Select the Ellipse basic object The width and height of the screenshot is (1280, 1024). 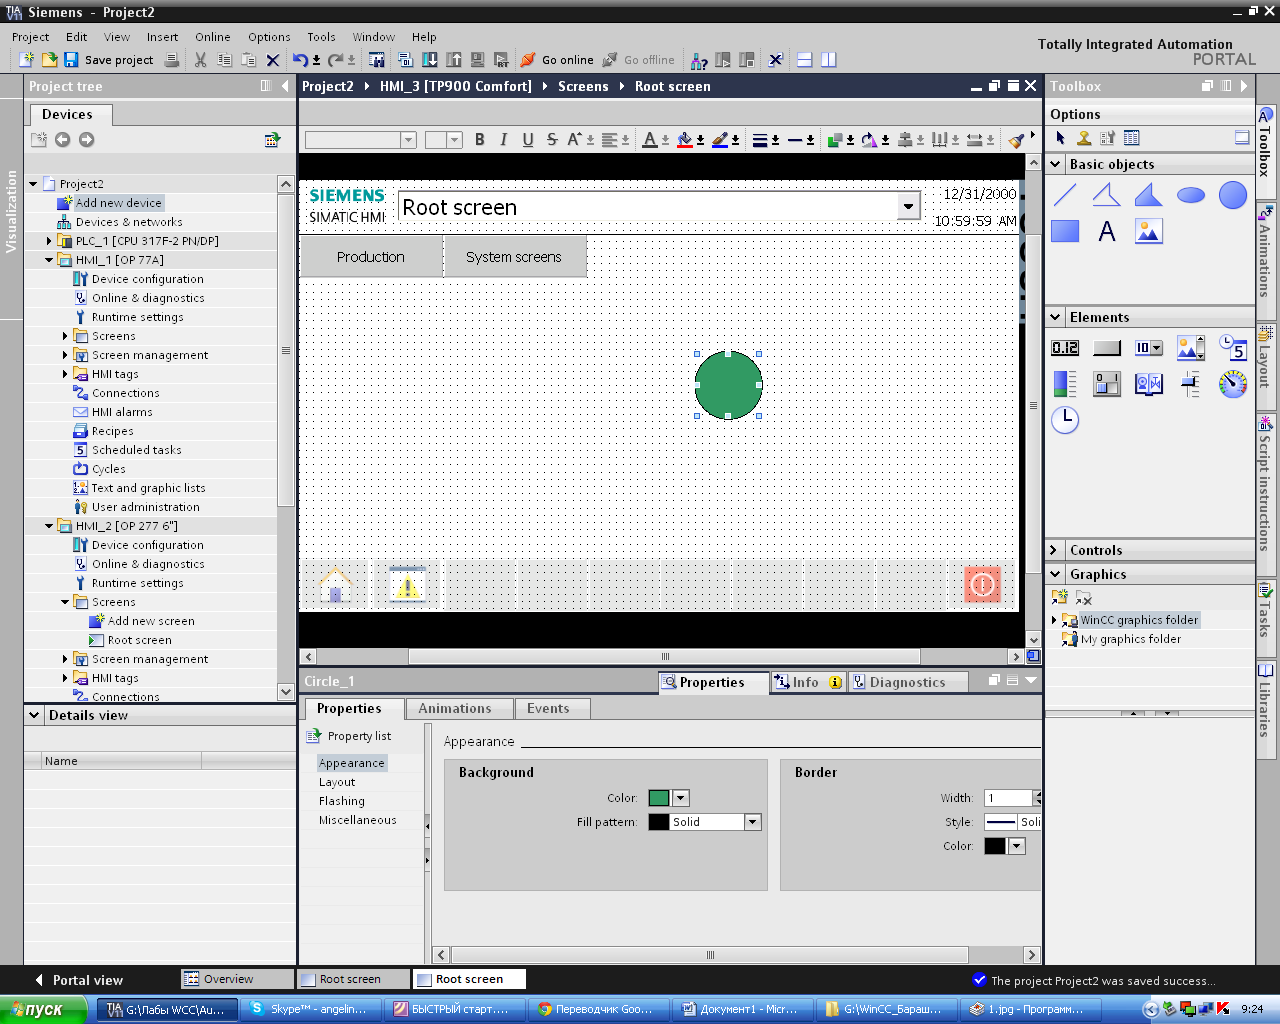pos(1191,195)
